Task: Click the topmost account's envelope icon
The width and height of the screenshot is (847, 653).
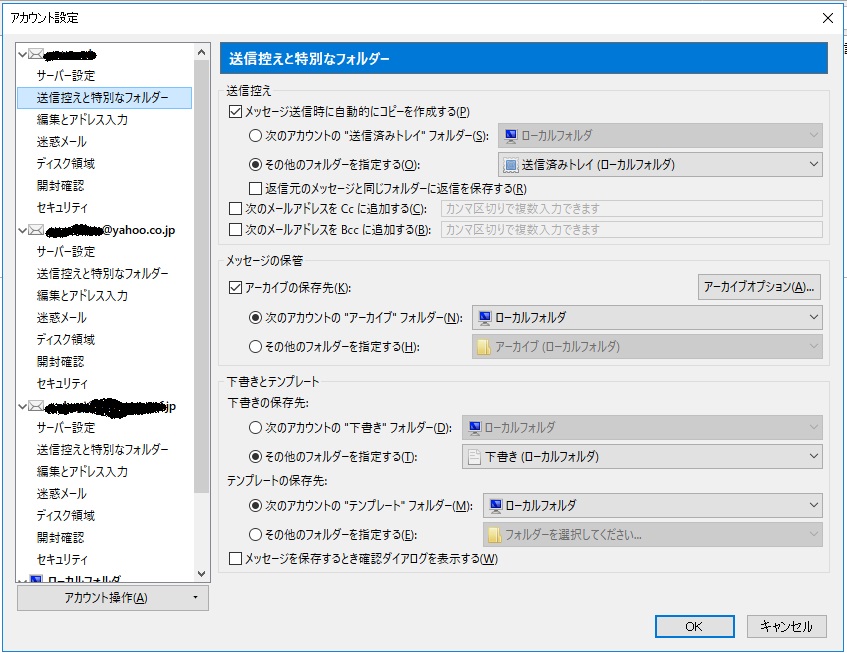Action: 36,54
